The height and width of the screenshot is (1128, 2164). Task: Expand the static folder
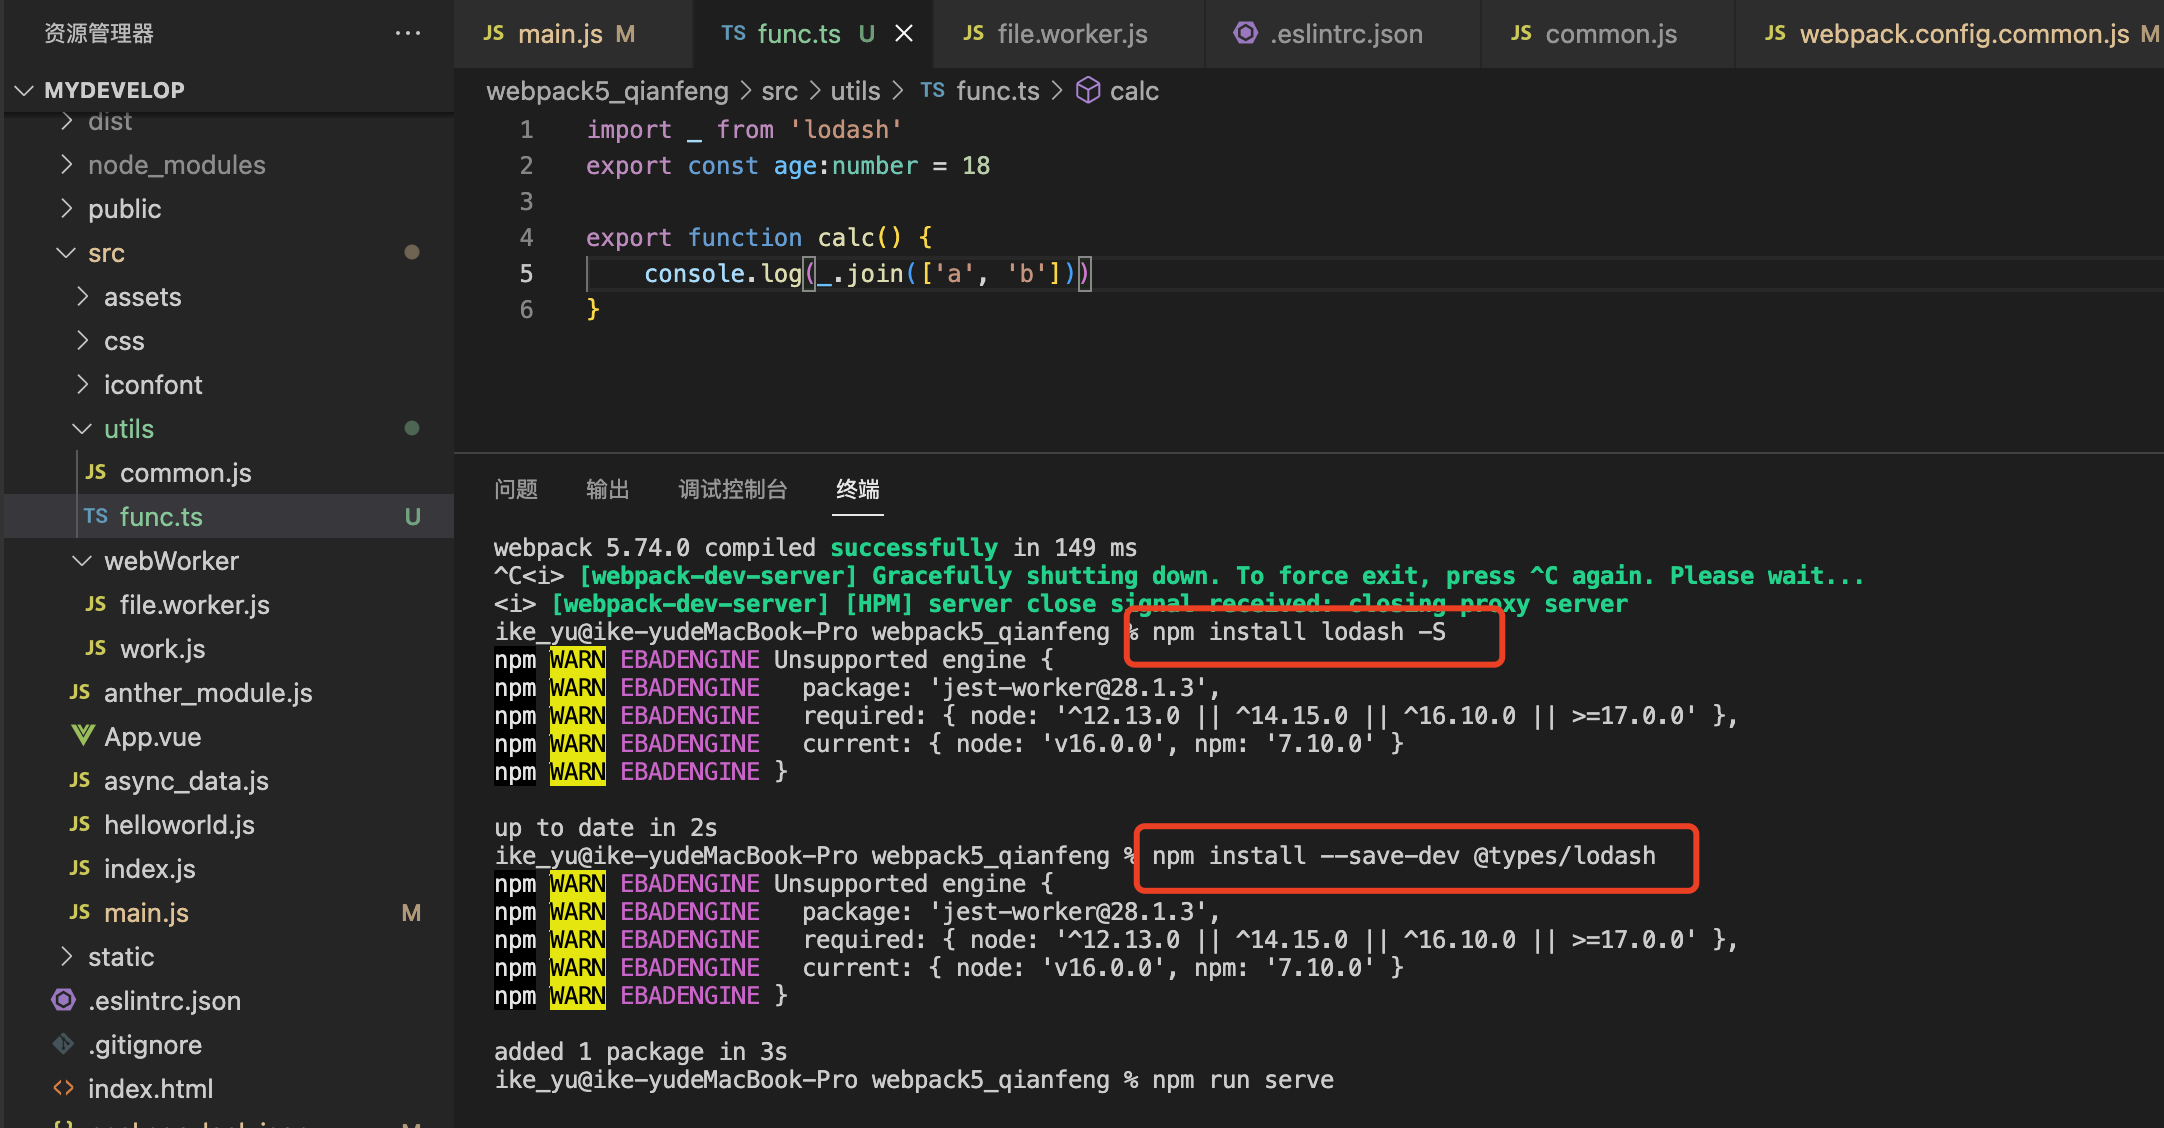click(x=67, y=957)
